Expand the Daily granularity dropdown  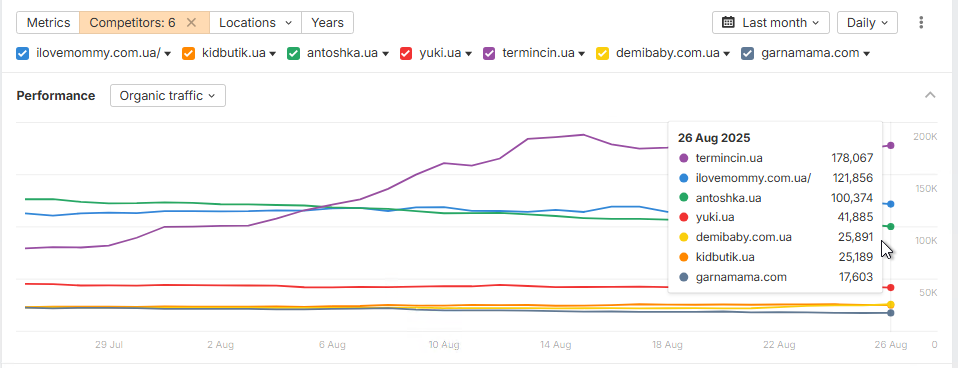867,23
